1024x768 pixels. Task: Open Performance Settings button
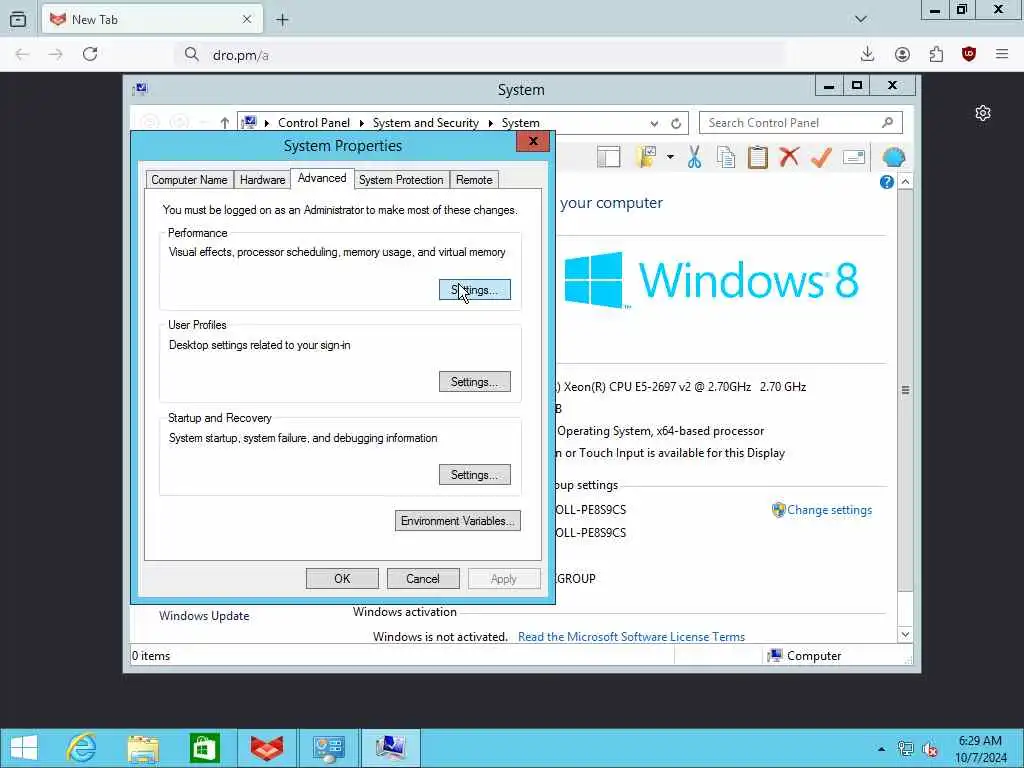475,290
